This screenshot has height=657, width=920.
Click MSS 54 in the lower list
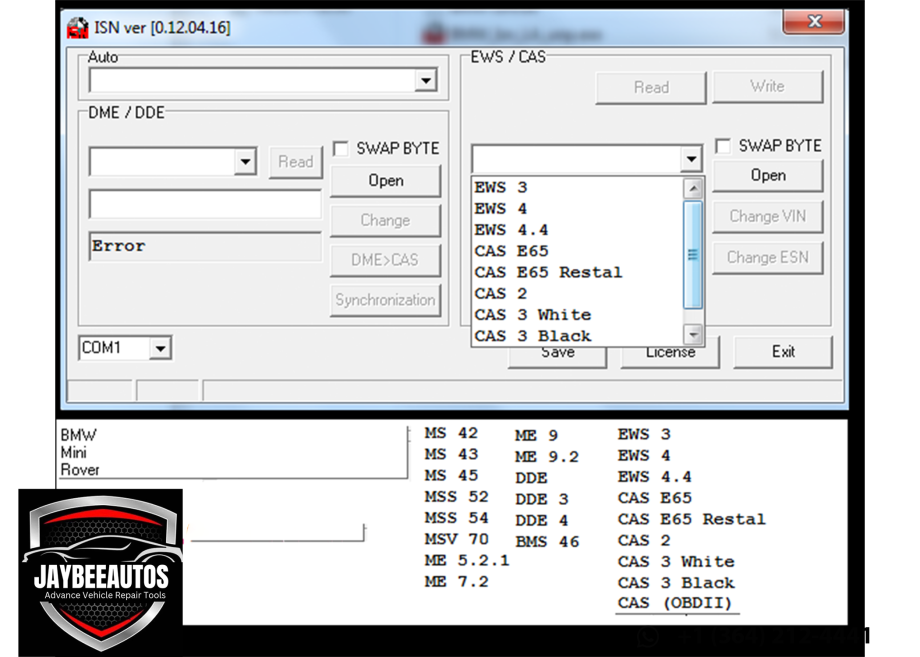[x=456, y=518]
